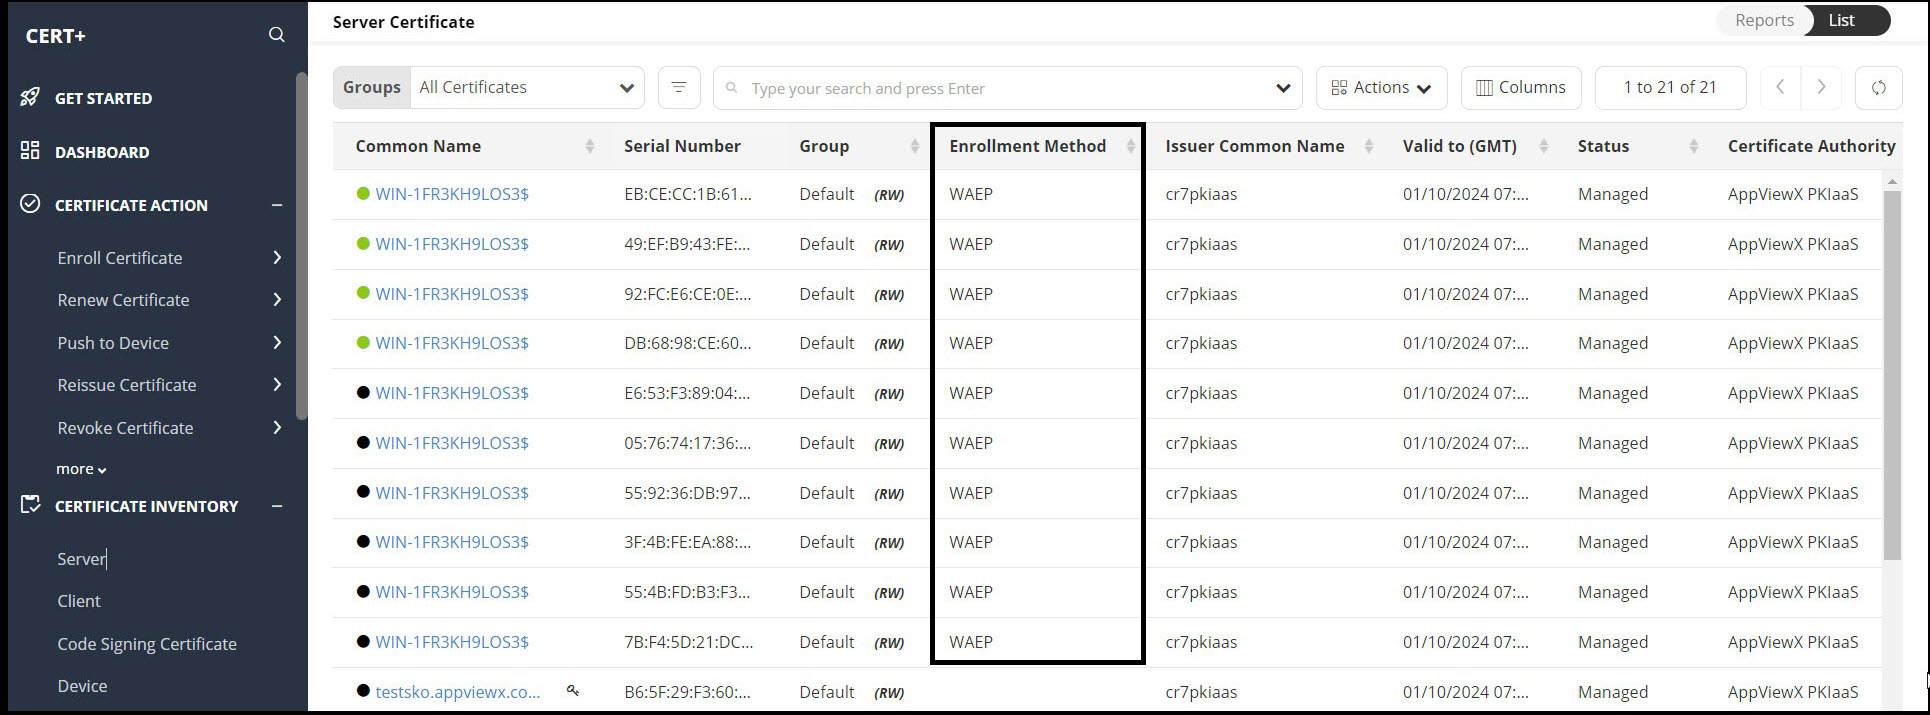Sort by Status column arrows
The height and width of the screenshot is (715, 1930).
click(x=1694, y=146)
